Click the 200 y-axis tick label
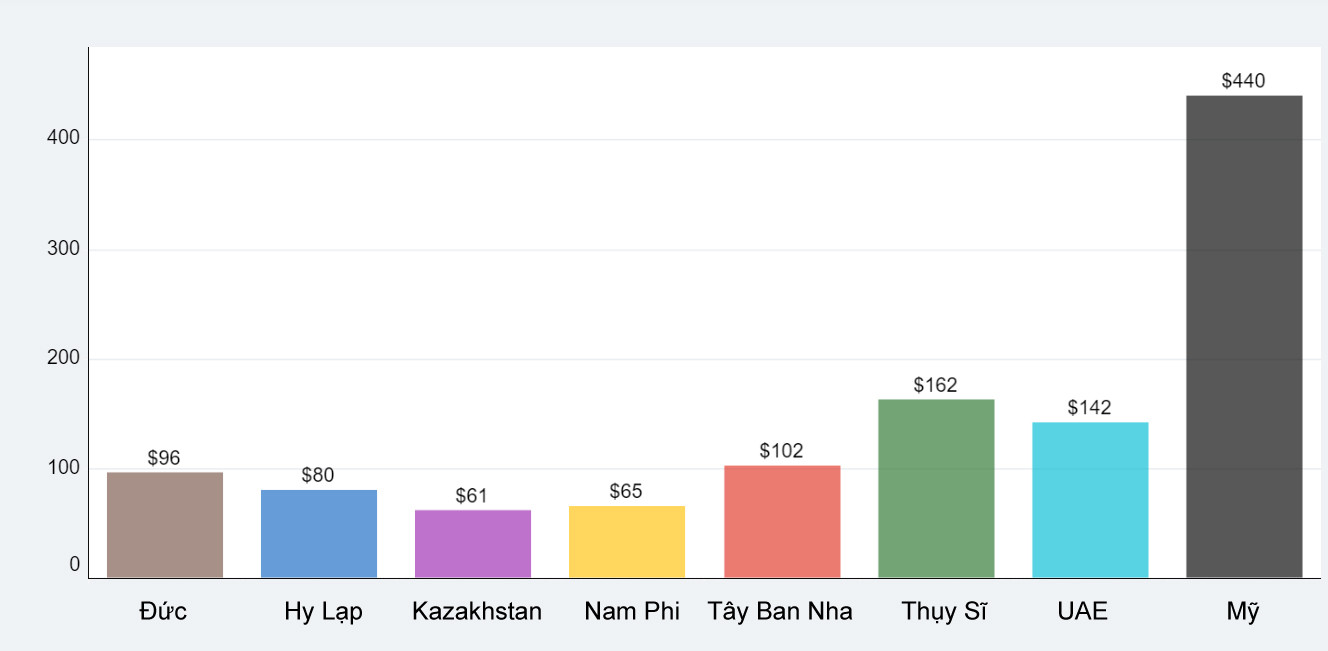Screen dimensions: 1328x651 63,358
